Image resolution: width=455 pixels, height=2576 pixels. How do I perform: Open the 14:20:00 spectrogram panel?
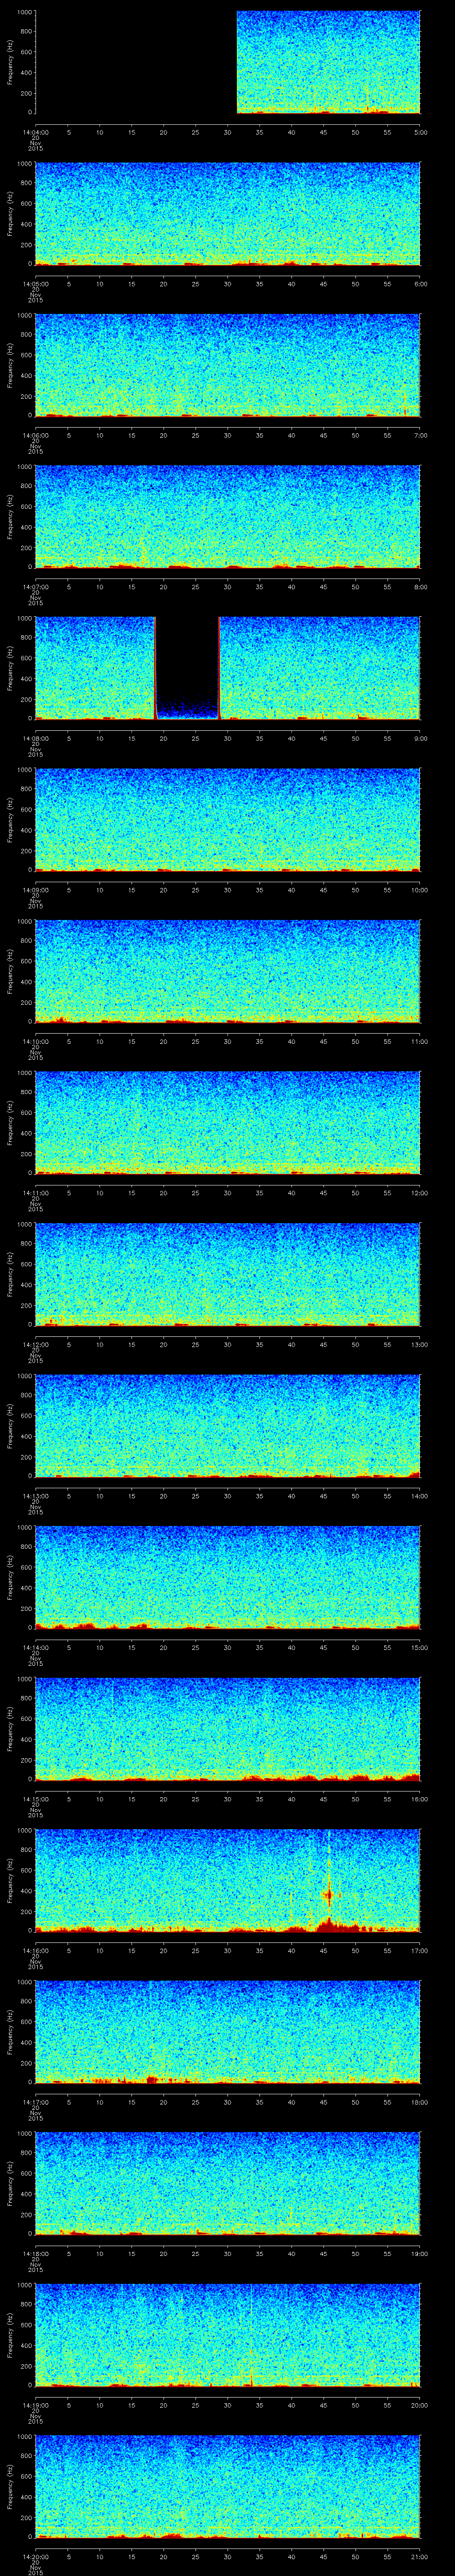(x=228, y=2486)
